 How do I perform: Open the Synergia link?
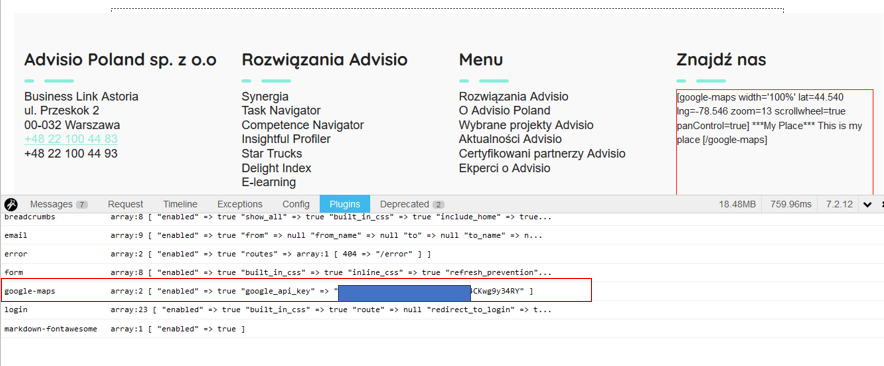click(x=265, y=96)
